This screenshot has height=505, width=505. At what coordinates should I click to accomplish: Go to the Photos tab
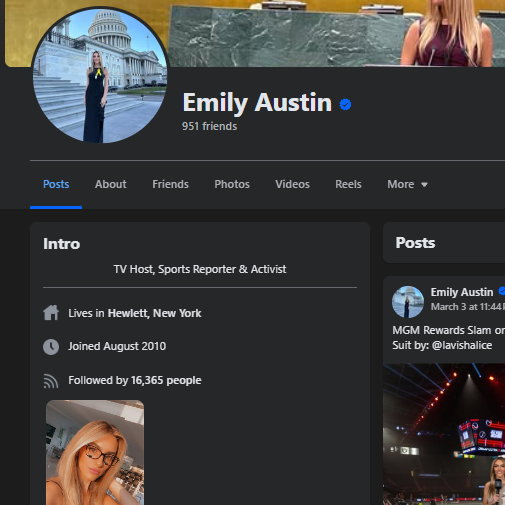pos(232,184)
